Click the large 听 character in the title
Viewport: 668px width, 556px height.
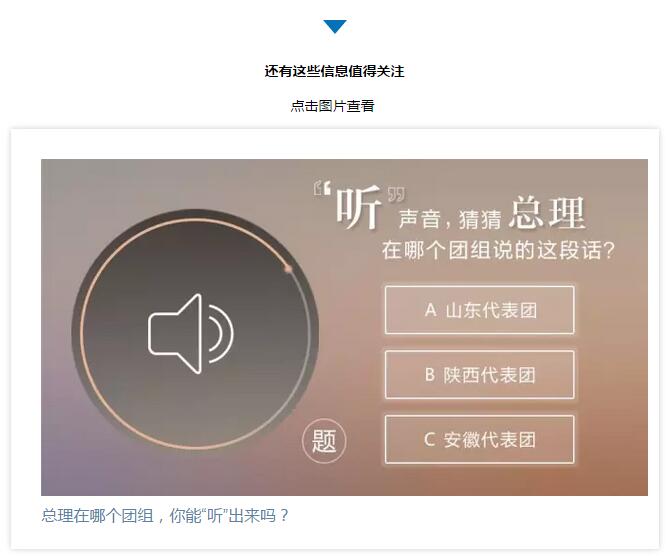pos(358,207)
